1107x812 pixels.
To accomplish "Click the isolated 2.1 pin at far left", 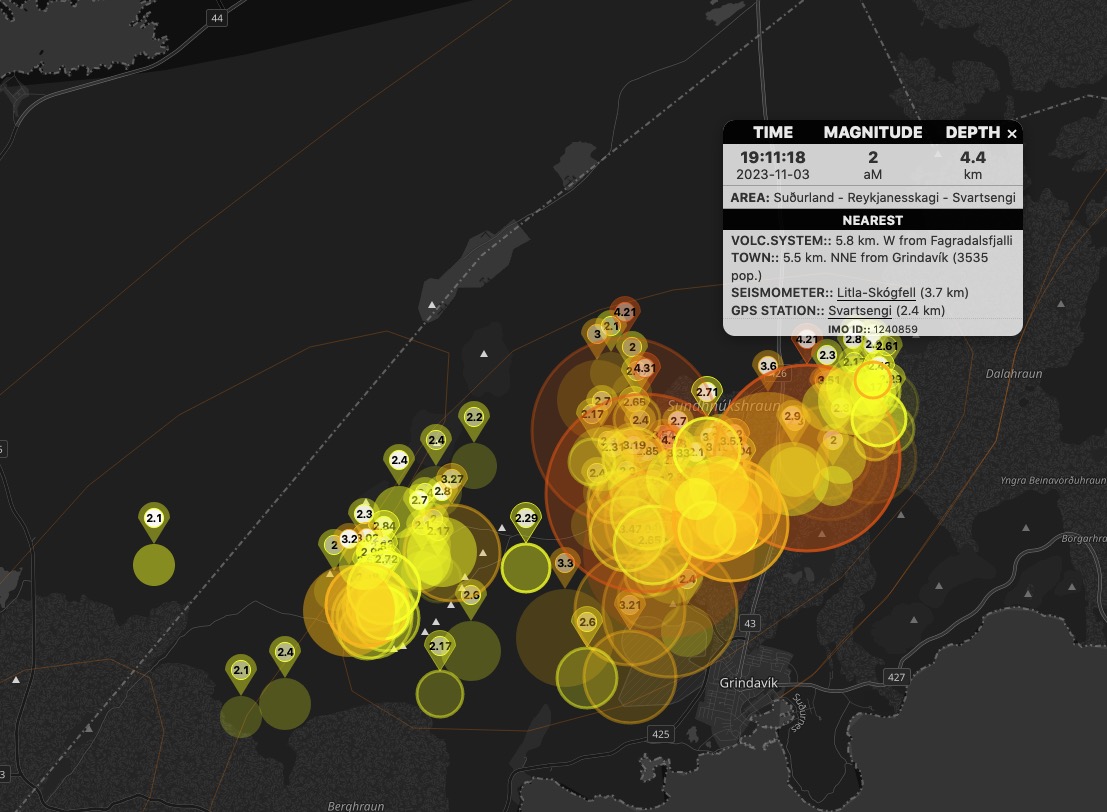I will coord(154,519).
